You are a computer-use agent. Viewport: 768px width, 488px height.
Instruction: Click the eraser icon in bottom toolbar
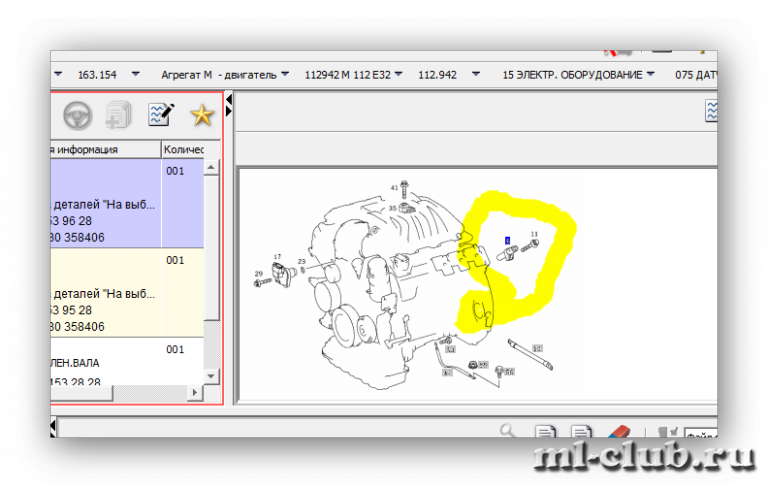(619, 432)
